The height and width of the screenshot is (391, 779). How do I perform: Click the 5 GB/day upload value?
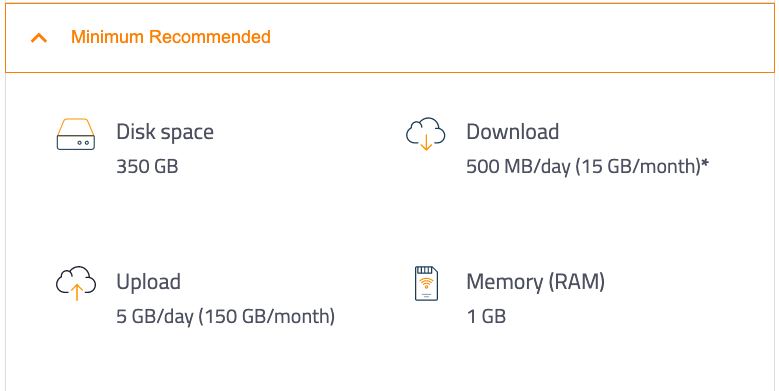[x=155, y=316]
